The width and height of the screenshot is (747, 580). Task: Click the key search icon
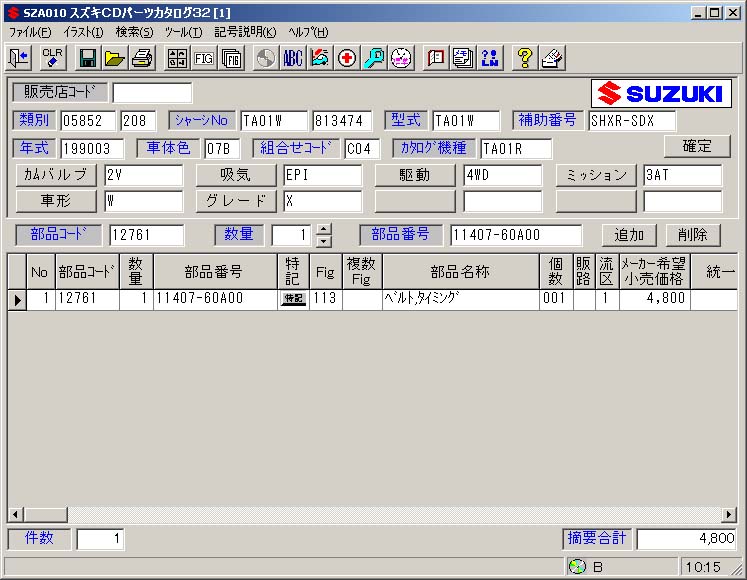374,58
